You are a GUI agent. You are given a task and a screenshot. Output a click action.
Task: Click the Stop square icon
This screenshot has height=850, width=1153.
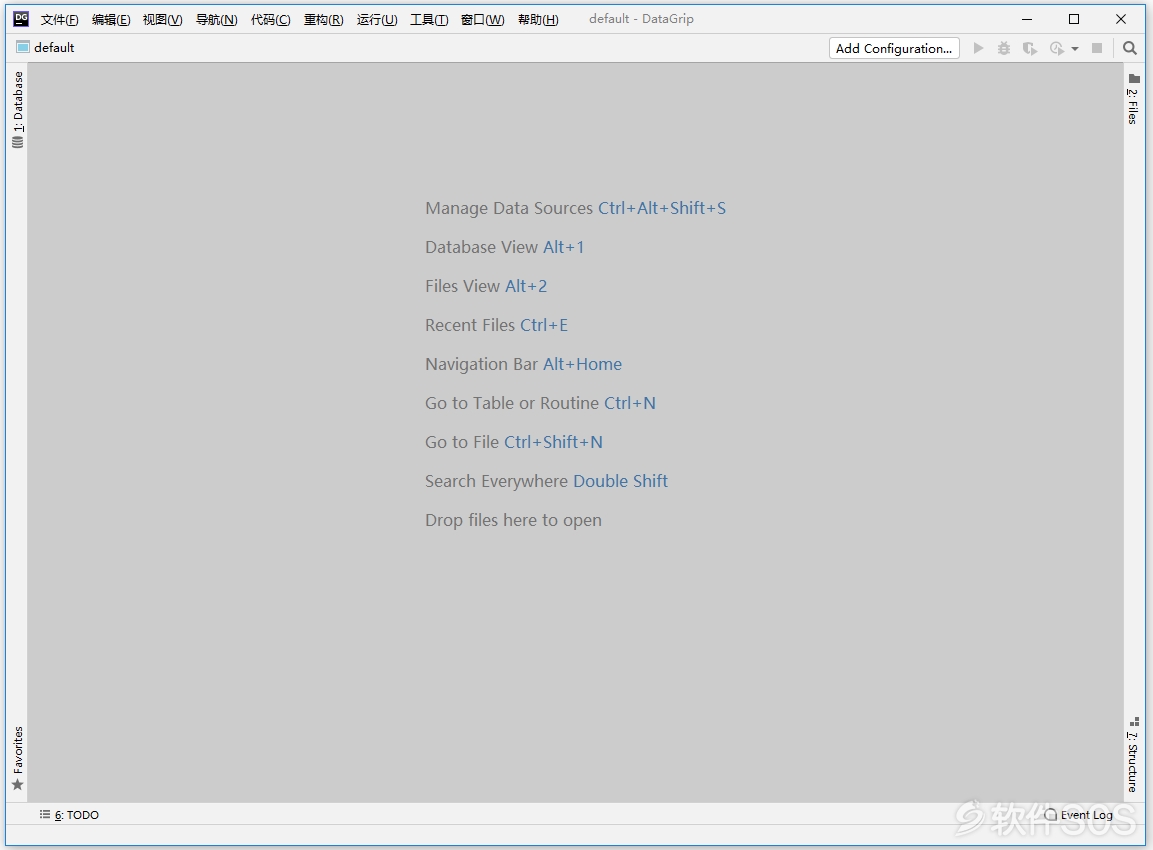click(1097, 49)
